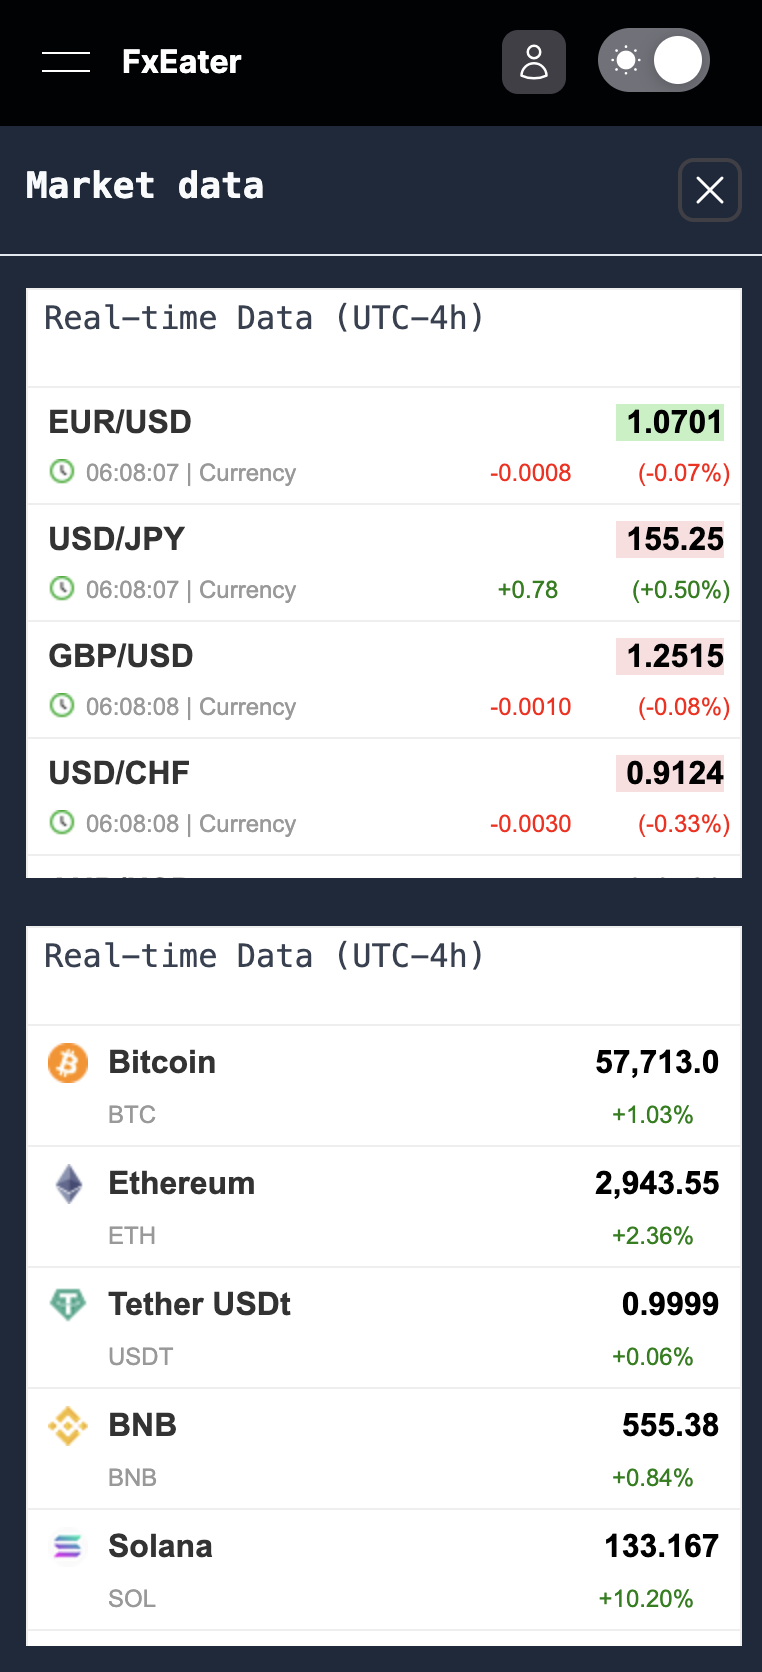This screenshot has width=762, height=1672.
Task: Click the Bitcoin coin icon
Action: (68, 1063)
